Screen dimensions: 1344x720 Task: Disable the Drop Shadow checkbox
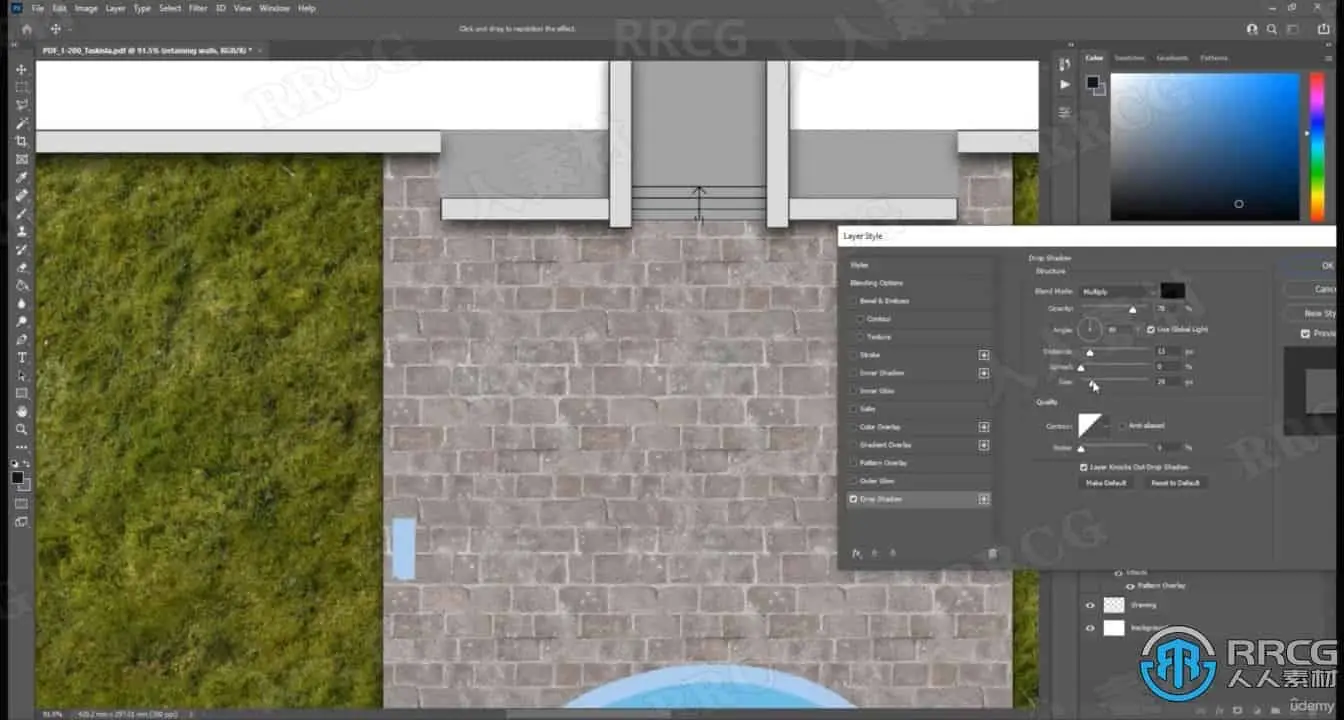pos(853,498)
